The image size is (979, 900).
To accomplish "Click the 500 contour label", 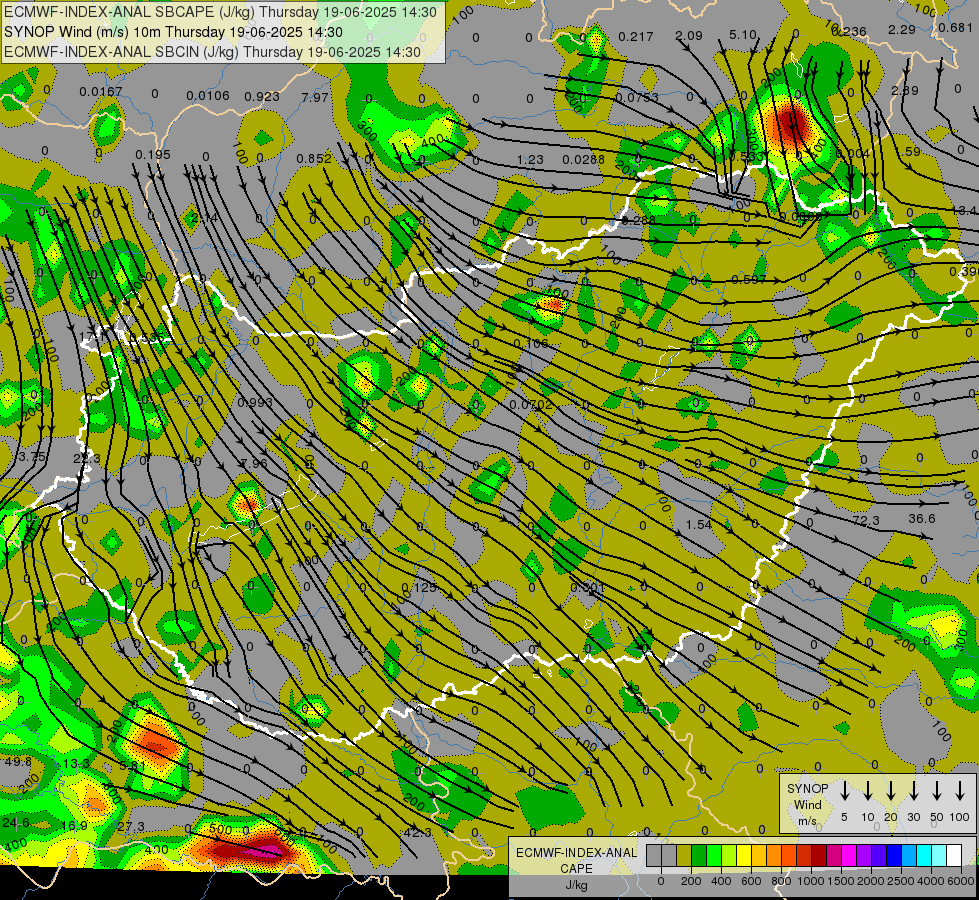I will click(x=220, y=830).
